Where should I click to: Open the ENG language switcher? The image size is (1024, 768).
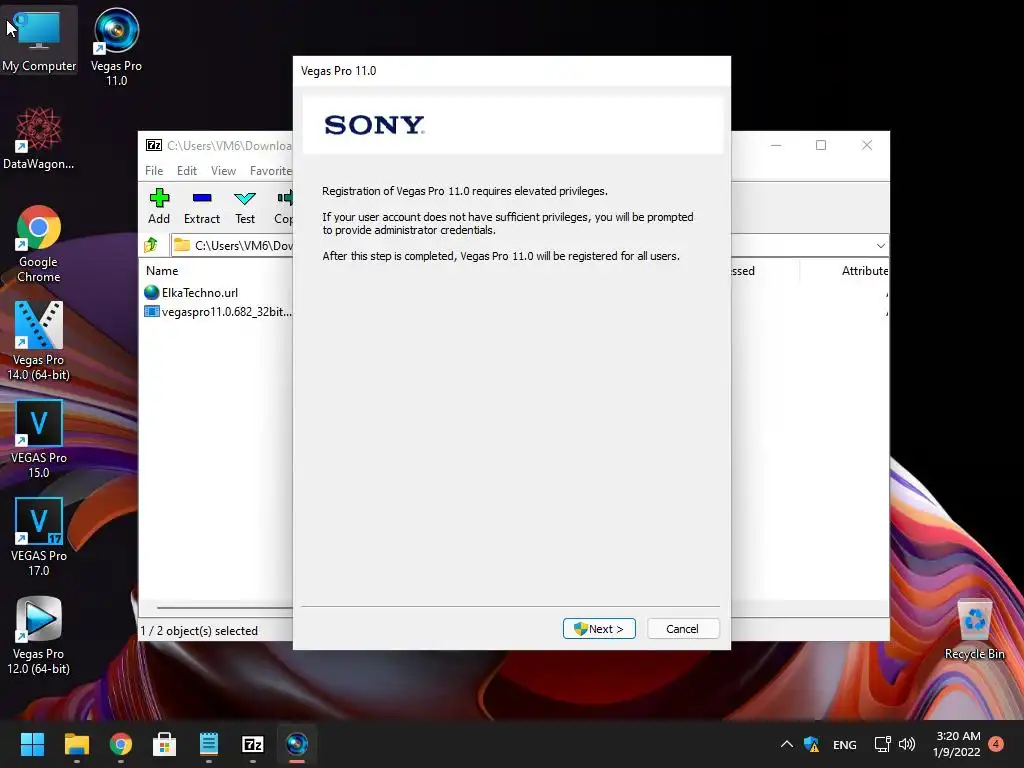point(844,744)
